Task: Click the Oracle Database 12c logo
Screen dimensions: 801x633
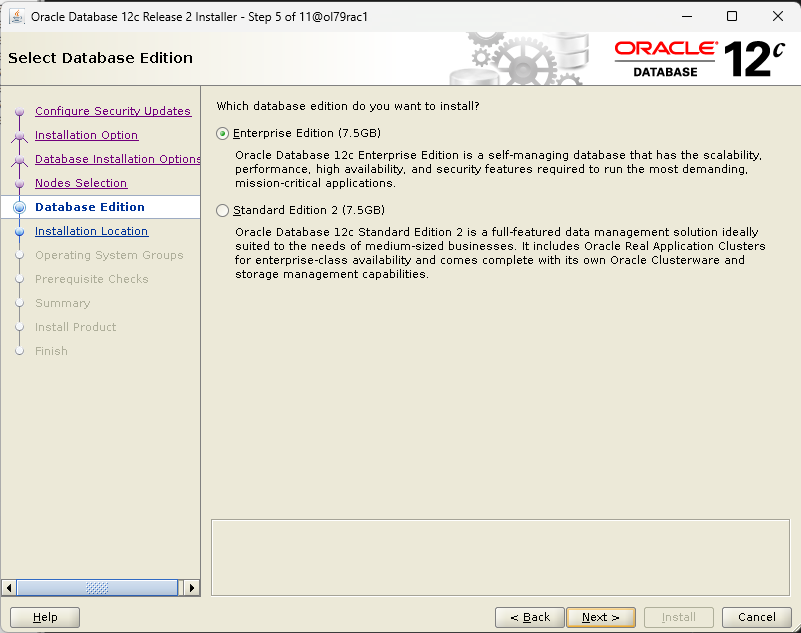Action: 699,59
